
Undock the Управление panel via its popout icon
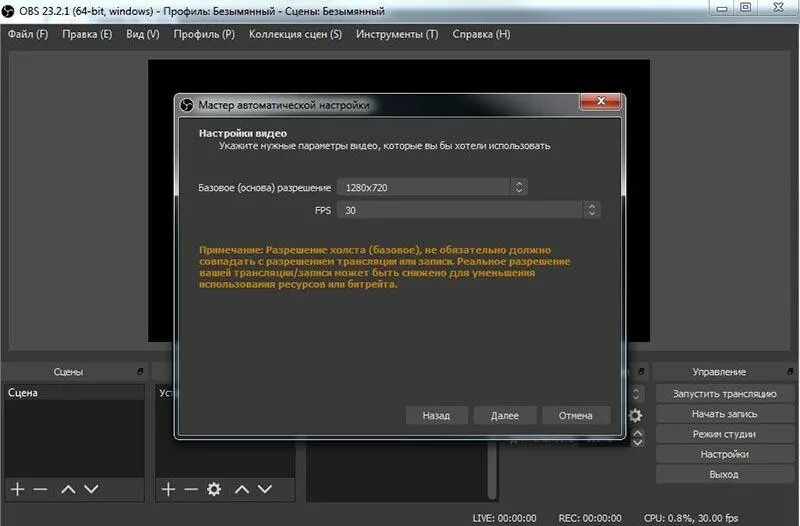pos(790,371)
